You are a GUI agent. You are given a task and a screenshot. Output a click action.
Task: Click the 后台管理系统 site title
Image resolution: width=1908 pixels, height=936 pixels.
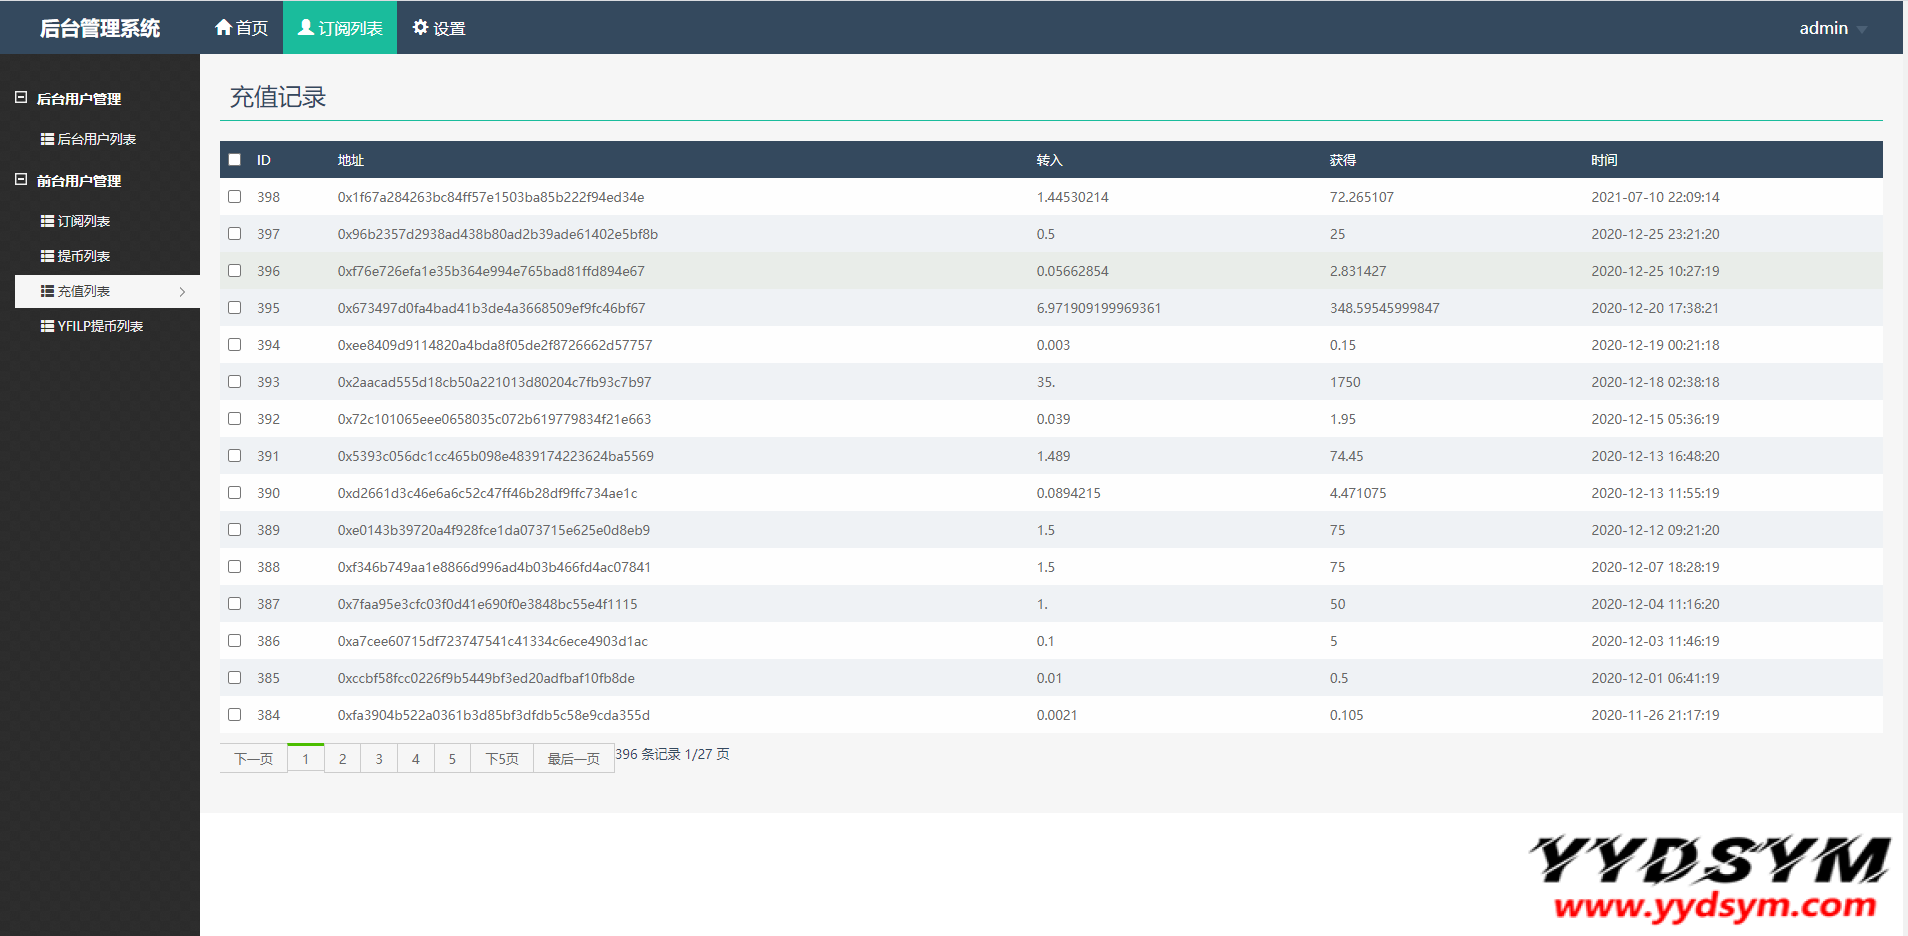[100, 28]
